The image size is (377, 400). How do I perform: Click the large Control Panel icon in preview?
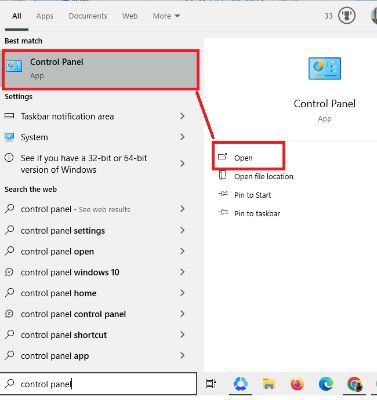pos(324,68)
